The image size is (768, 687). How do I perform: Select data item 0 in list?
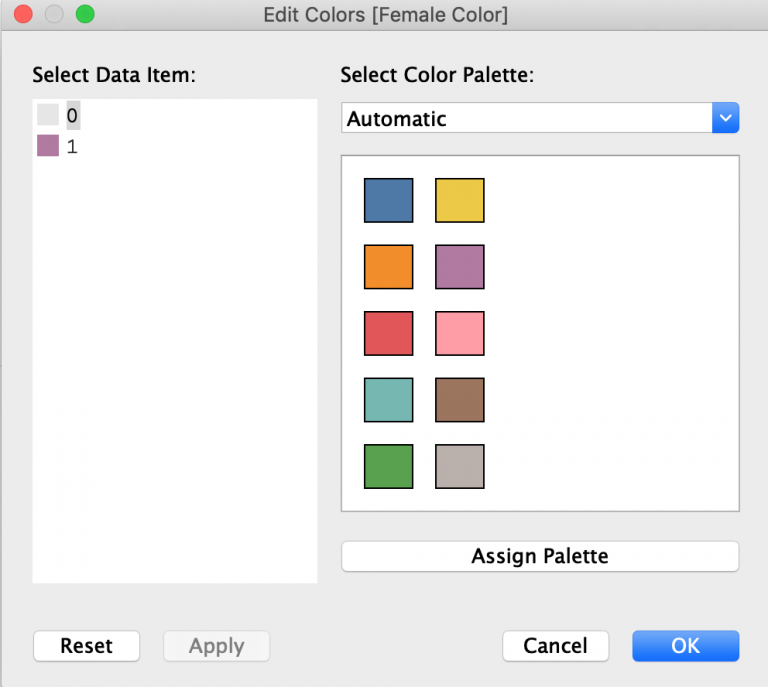click(x=72, y=116)
